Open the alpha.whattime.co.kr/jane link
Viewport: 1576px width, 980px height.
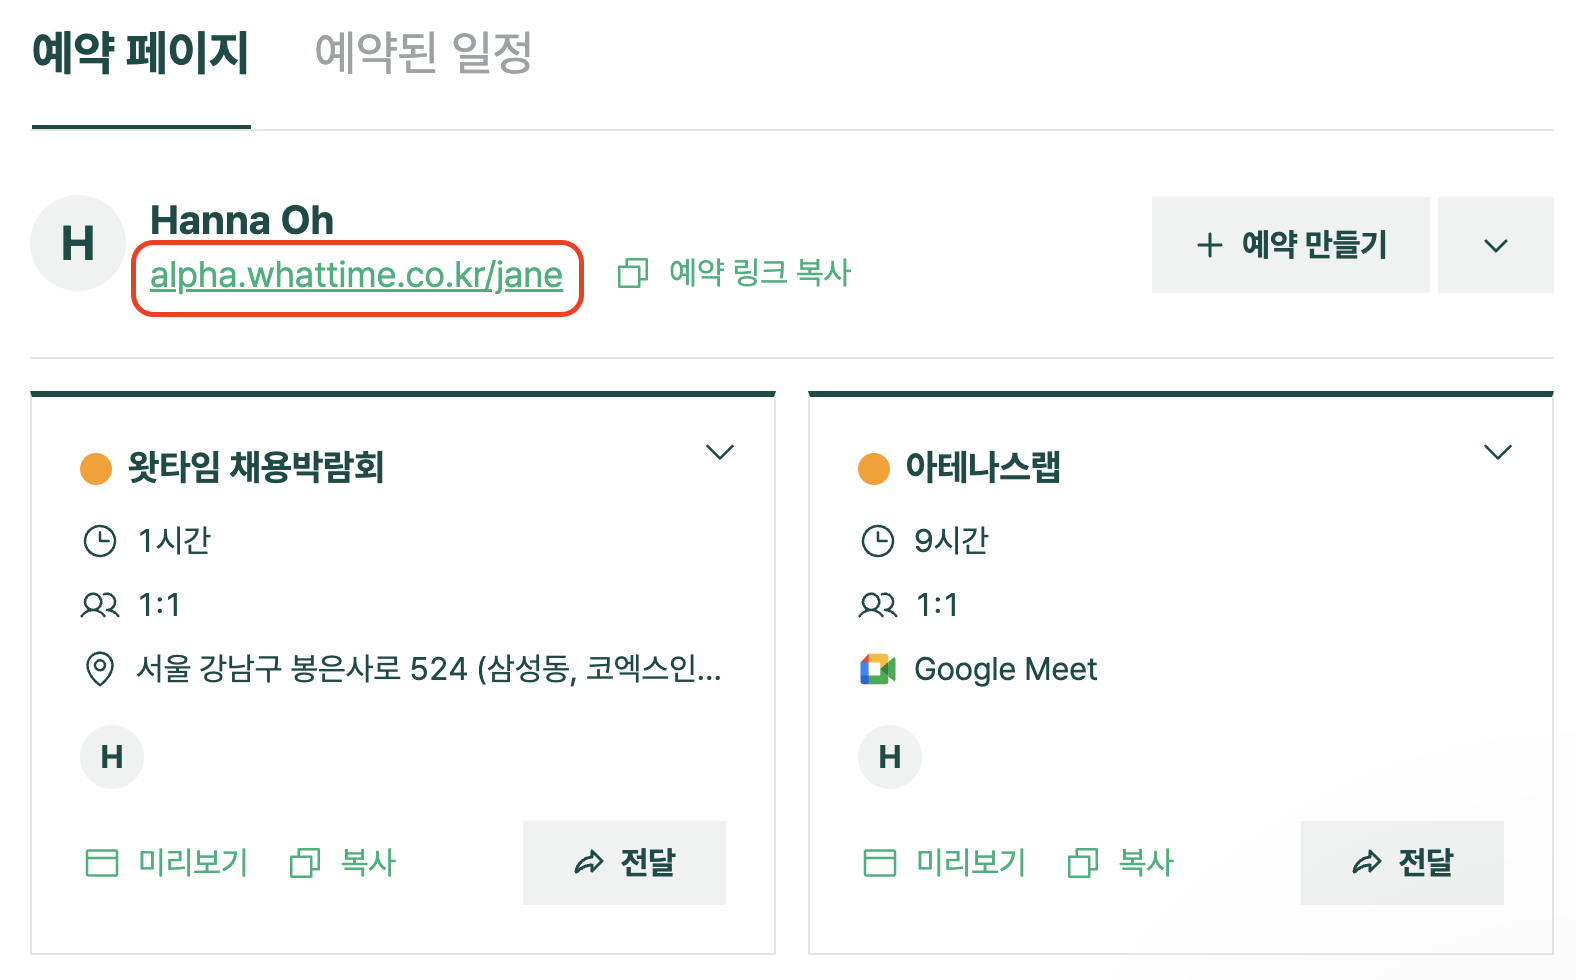pos(356,275)
